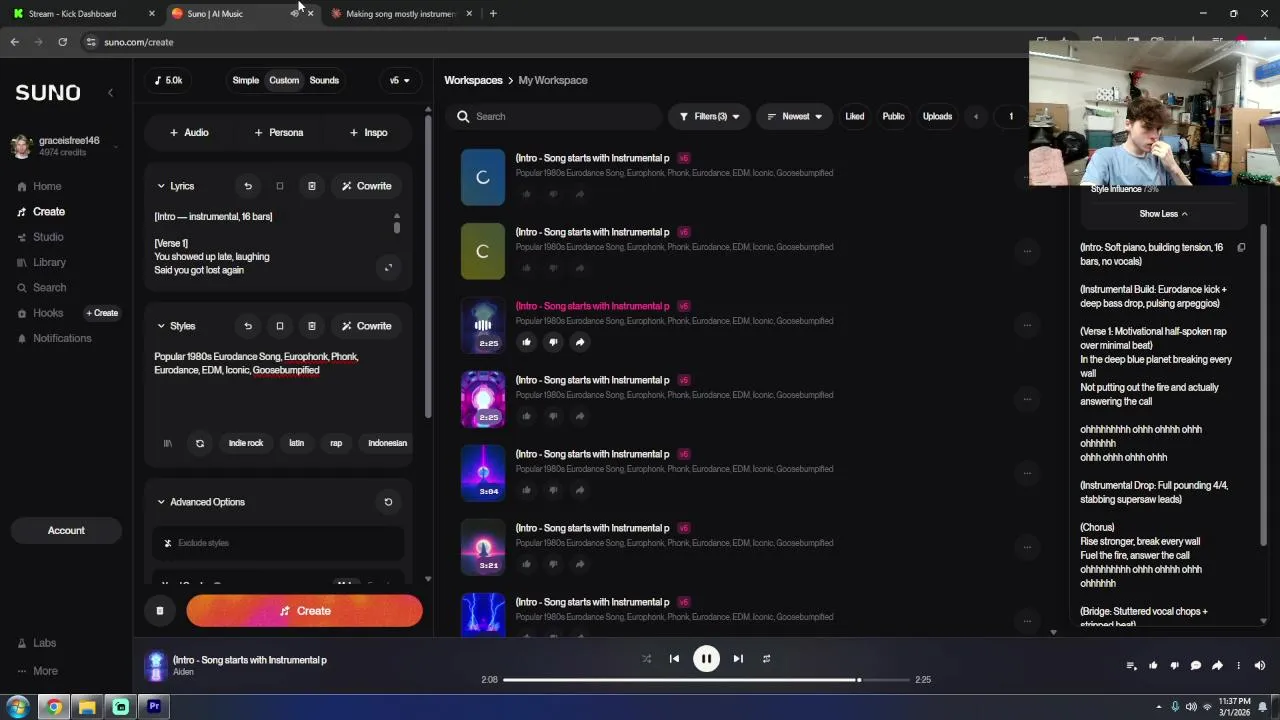
Task: Open the thumbnail of the 3:04 song
Action: tap(483, 473)
